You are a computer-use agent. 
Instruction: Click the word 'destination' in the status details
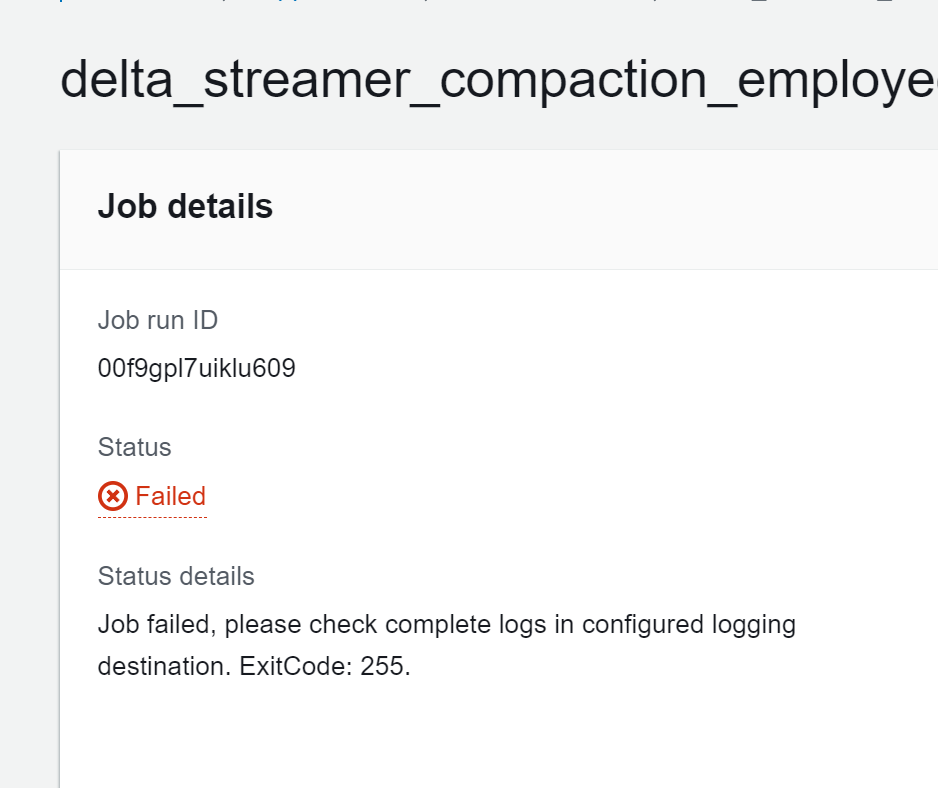165,667
